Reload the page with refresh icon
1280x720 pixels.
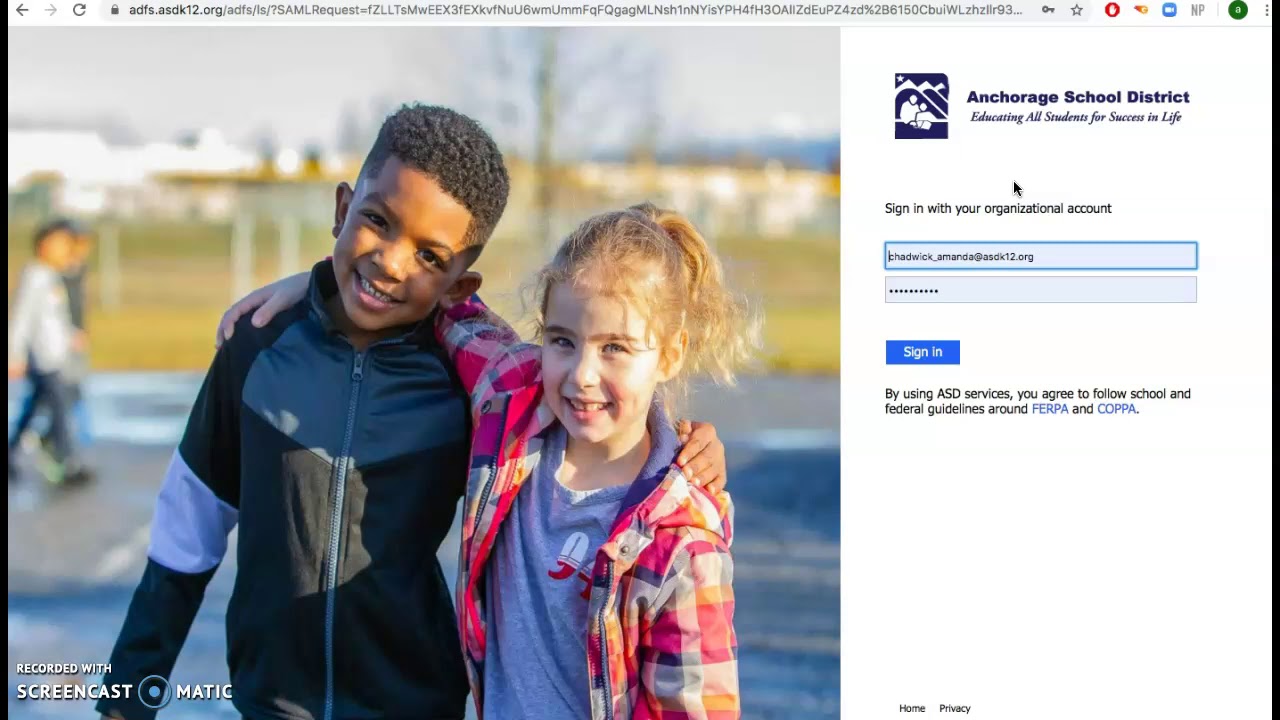[79, 10]
